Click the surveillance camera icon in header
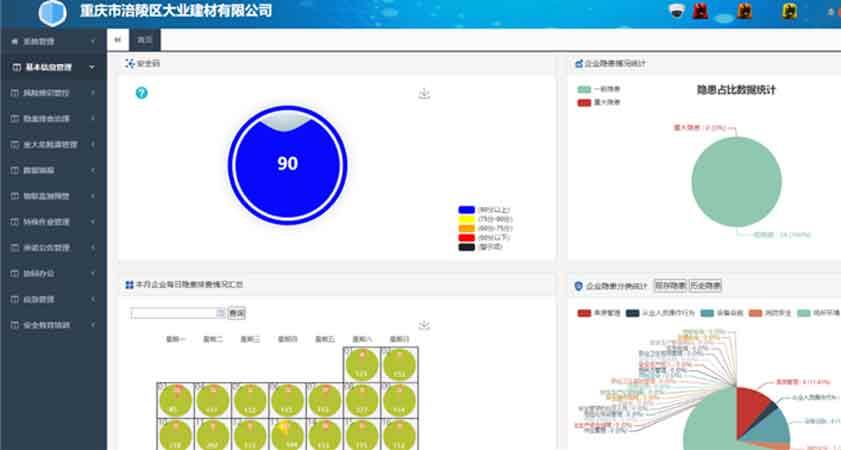 tap(677, 12)
